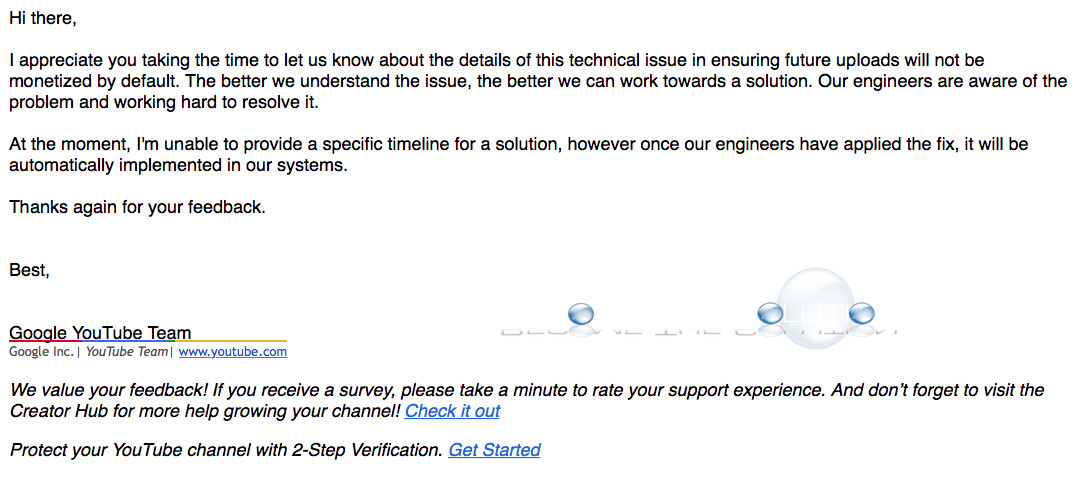Click the Best sign-off text
The width and height of the screenshot is (1084, 487).
coord(30,270)
